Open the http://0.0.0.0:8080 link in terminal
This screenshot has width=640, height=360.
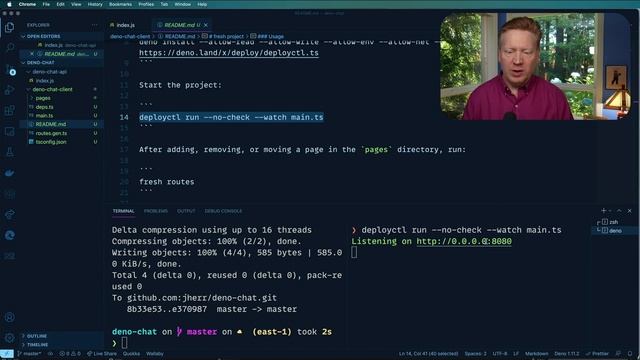coord(464,241)
